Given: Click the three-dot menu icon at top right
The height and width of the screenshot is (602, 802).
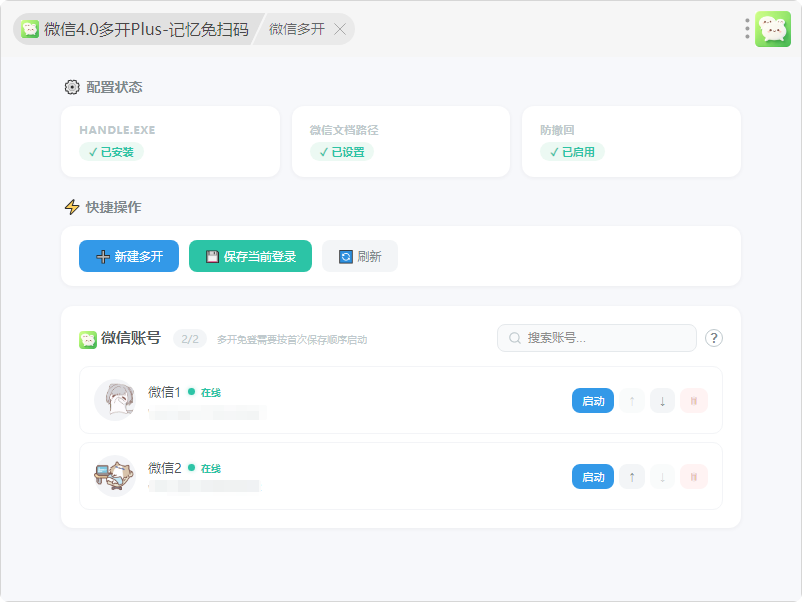Looking at the screenshot, I should (747, 29).
